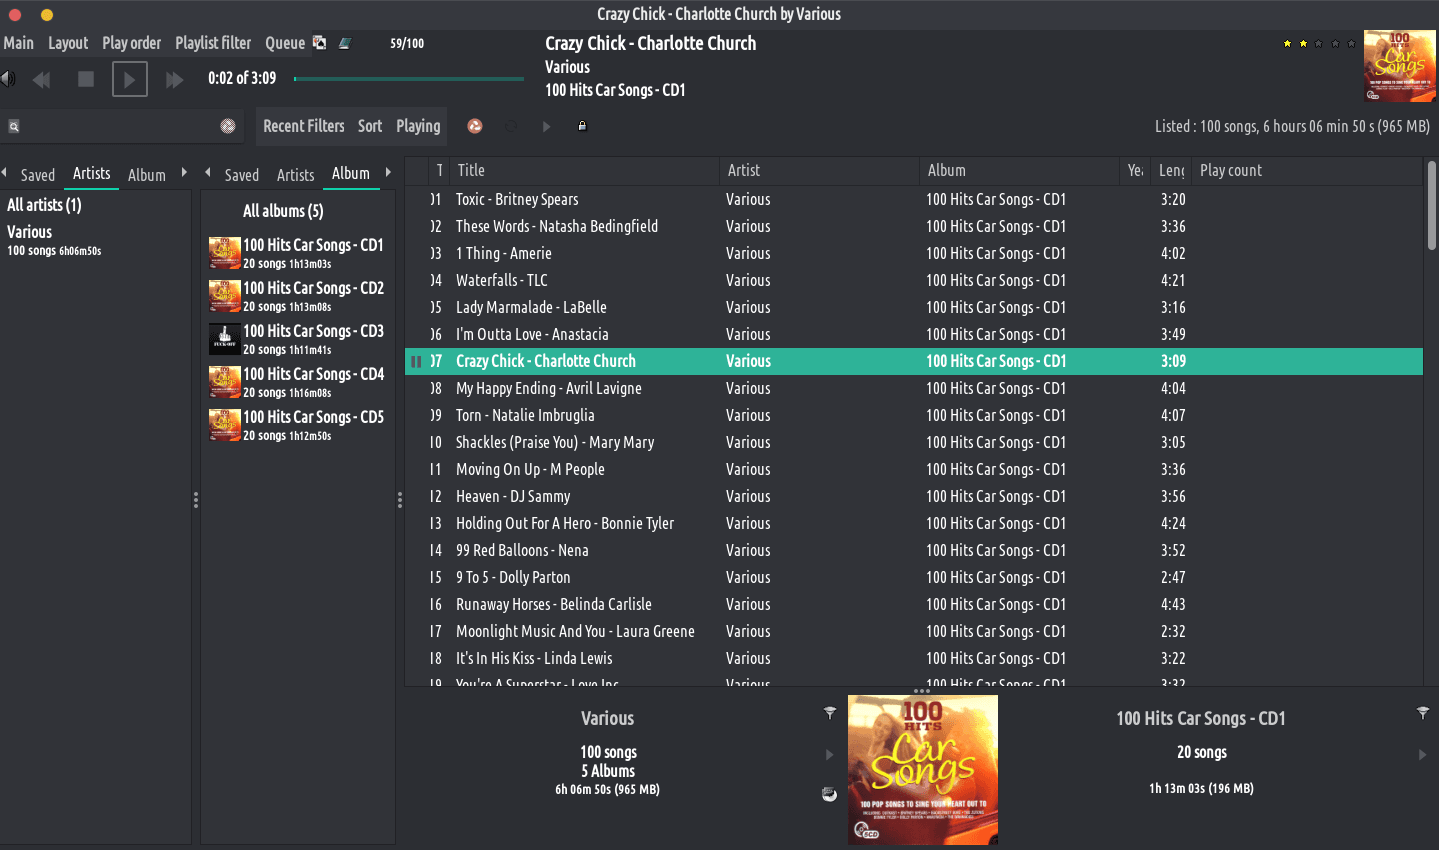Toggle the lock icon in filter toolbar

(582, 126)
